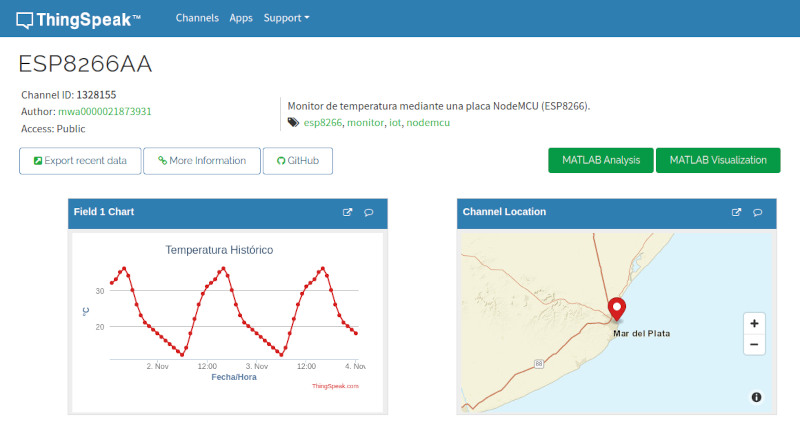Open author mwa0000021873931 profile link

pyautogui.click(x=105, y=111)
